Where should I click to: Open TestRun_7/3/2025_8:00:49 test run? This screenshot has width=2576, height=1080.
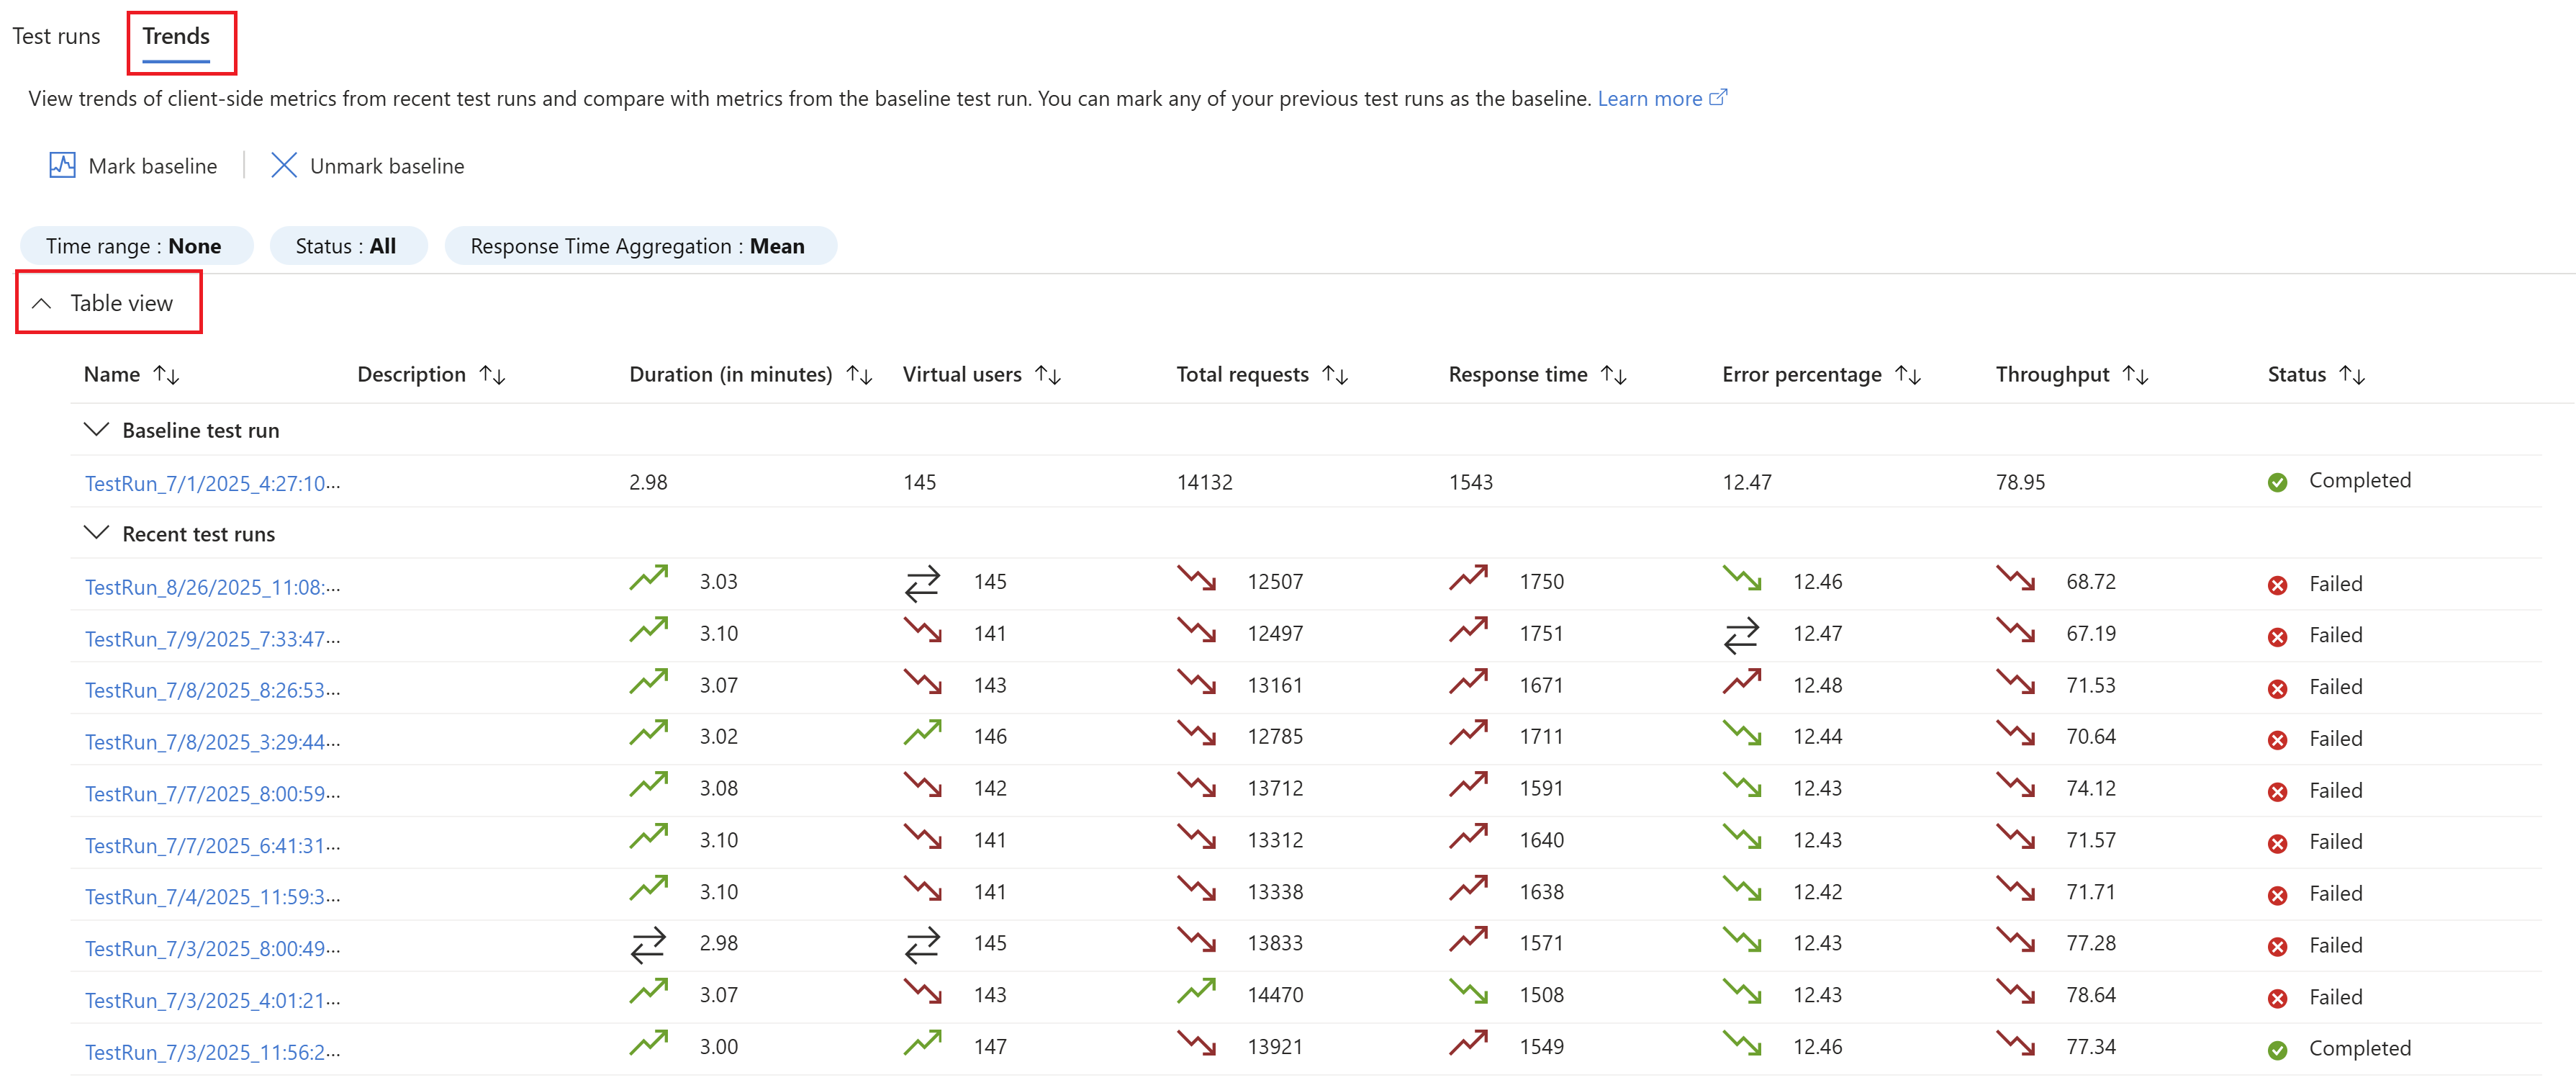(x=212, y=948)
